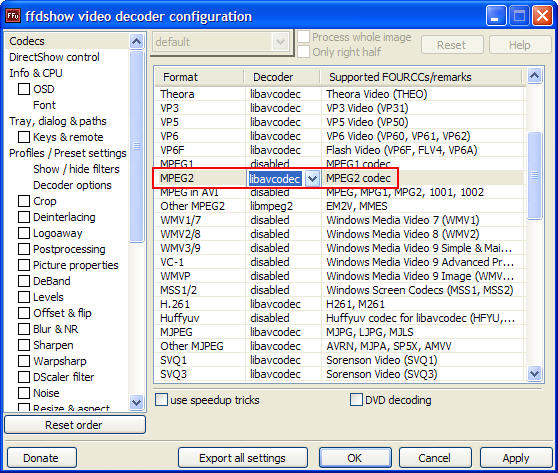Click the Reset order button
Viewport: 558px width, 473px height.
75,425
